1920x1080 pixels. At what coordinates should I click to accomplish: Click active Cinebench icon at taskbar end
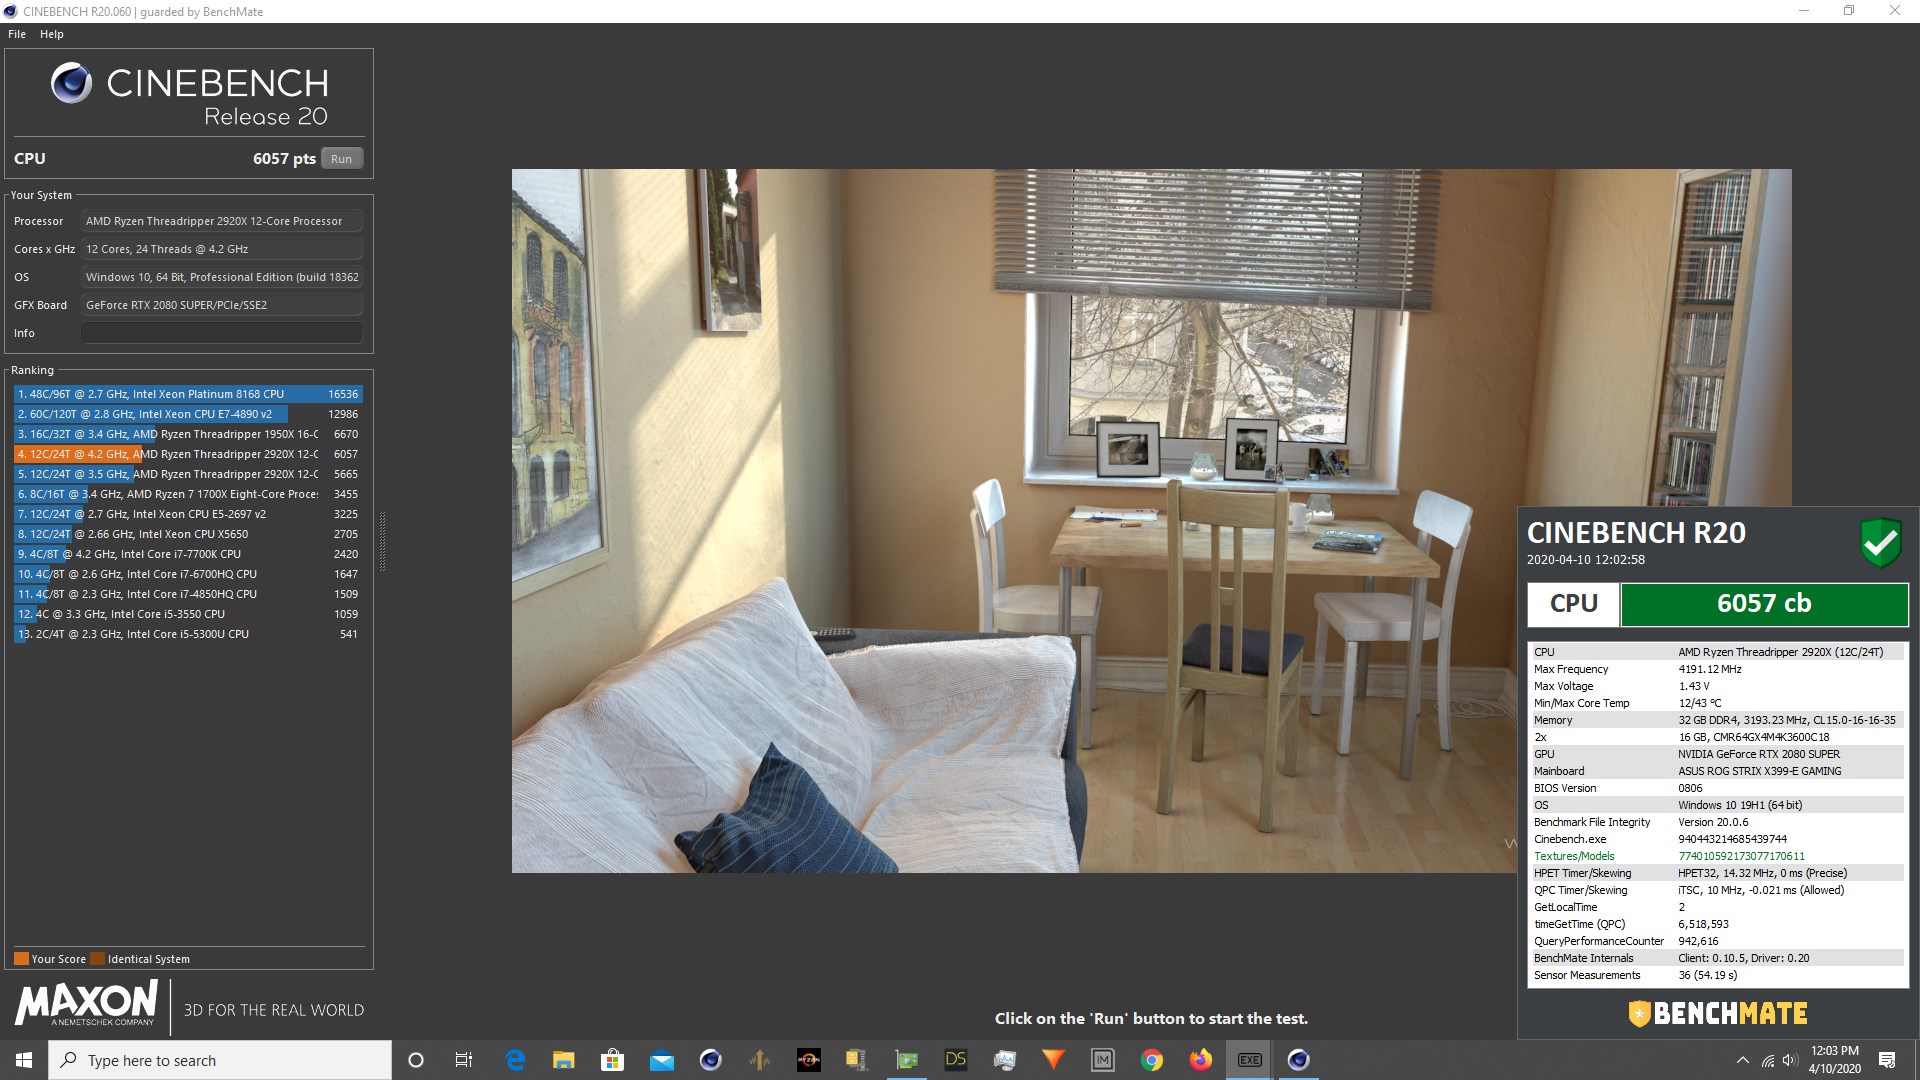click(1298, 1060)
